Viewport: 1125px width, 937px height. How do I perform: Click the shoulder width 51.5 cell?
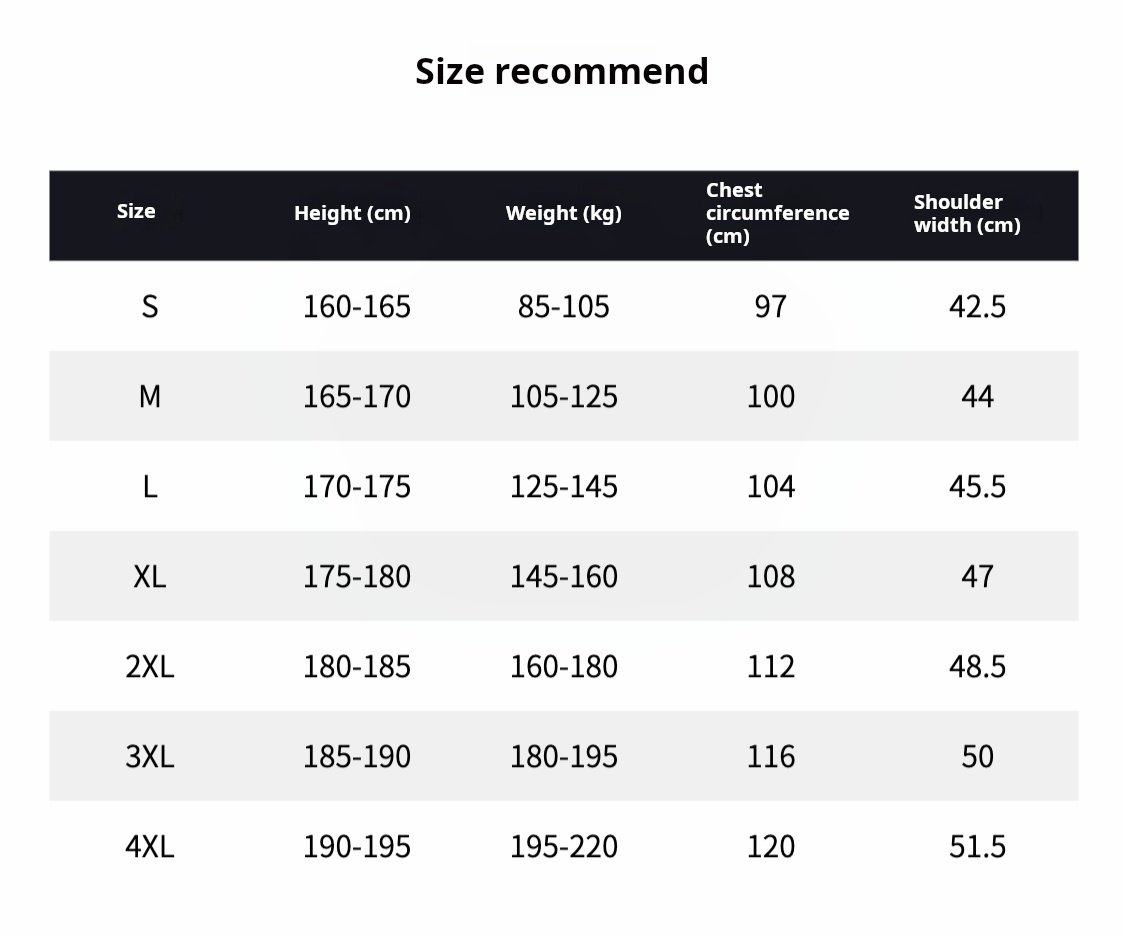tap(977, 847)
